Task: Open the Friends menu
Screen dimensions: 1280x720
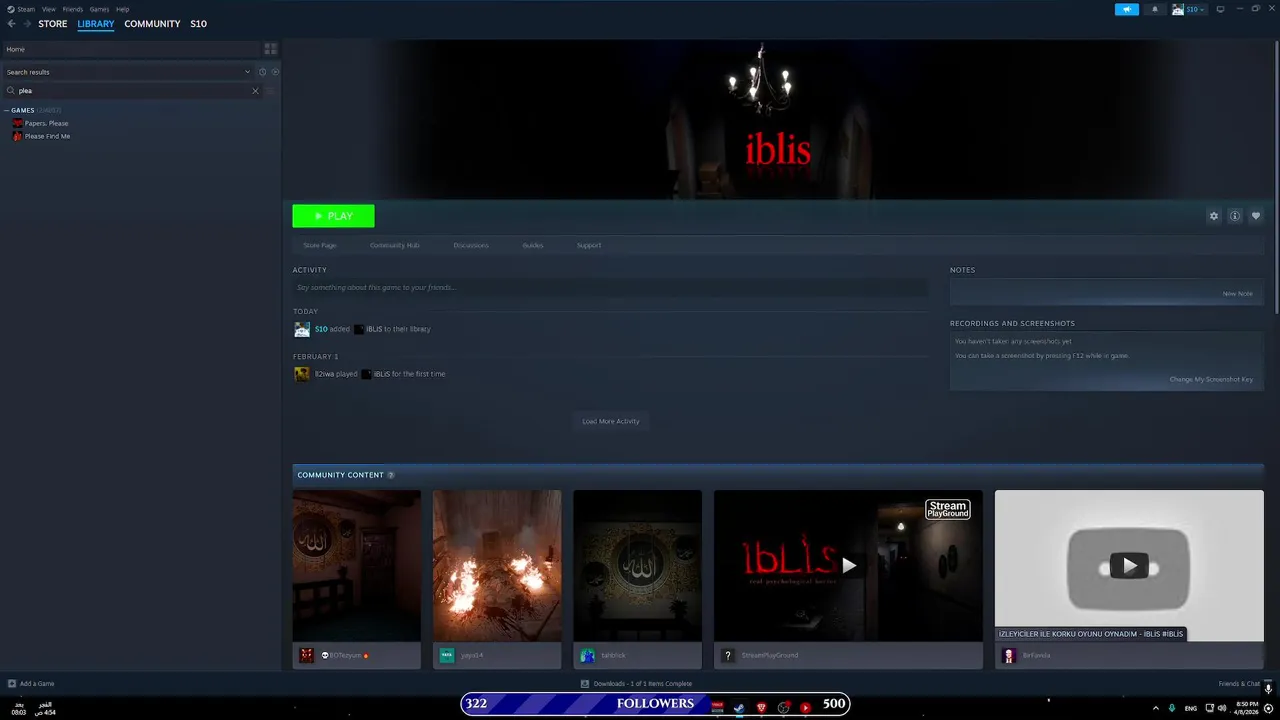Action: coord(73,9)
